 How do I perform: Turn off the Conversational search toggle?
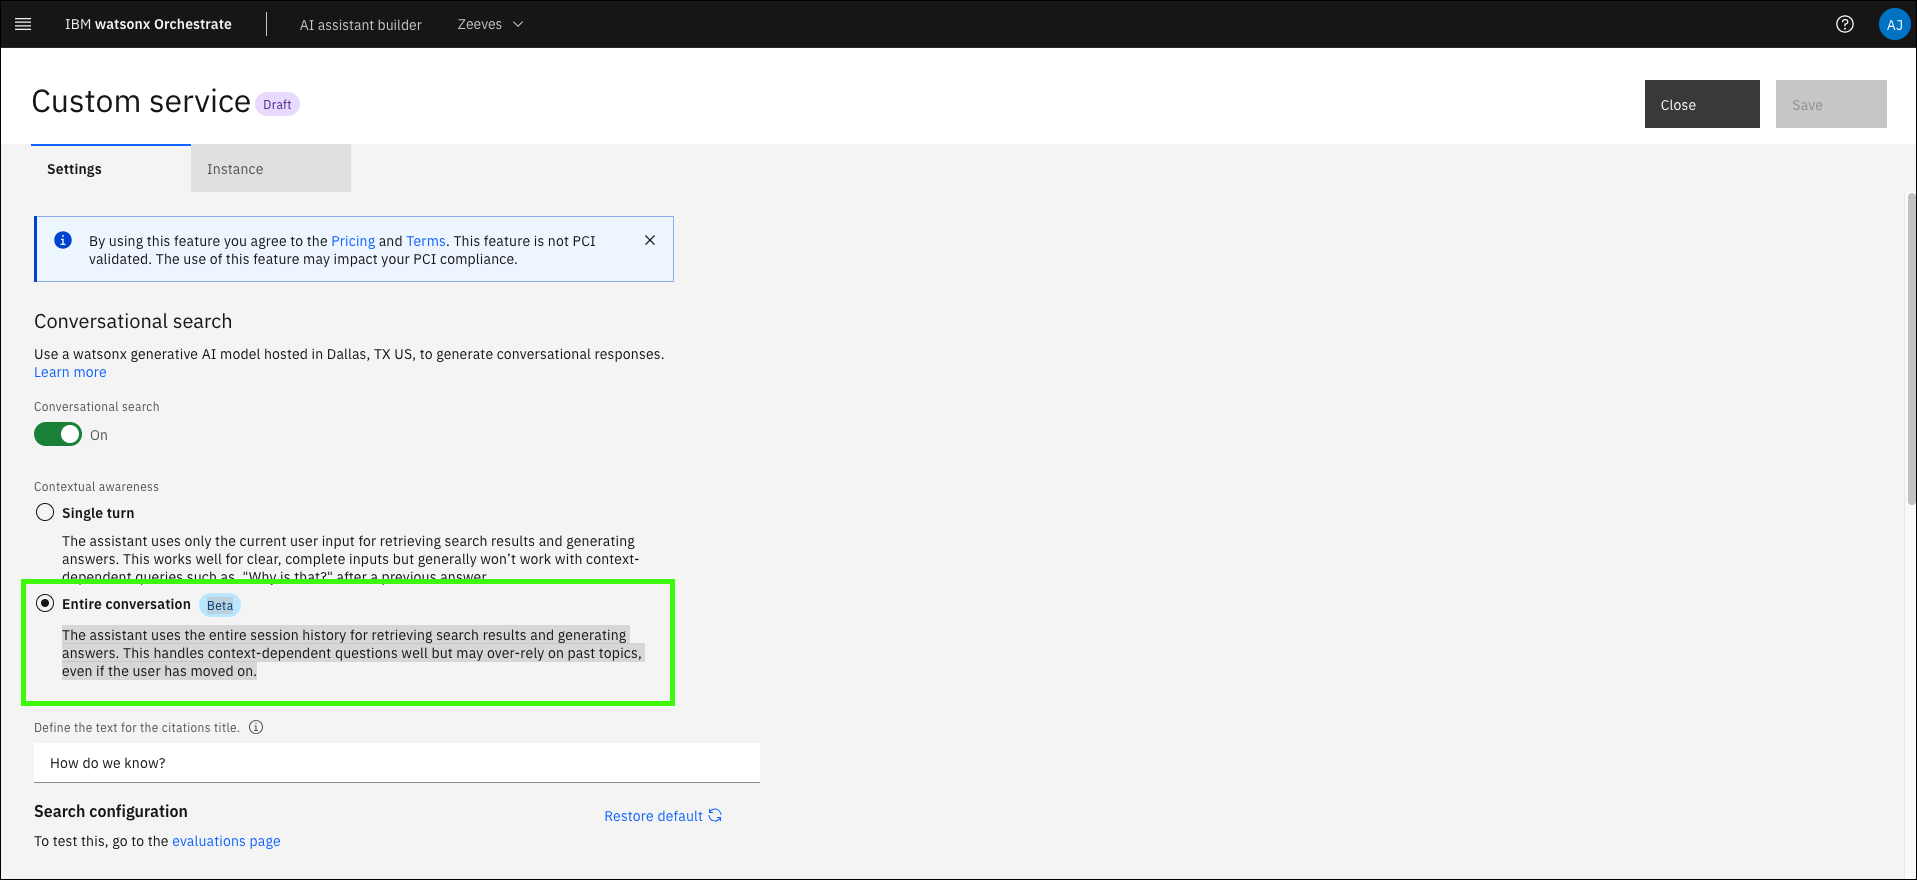[x=58, y=434]
